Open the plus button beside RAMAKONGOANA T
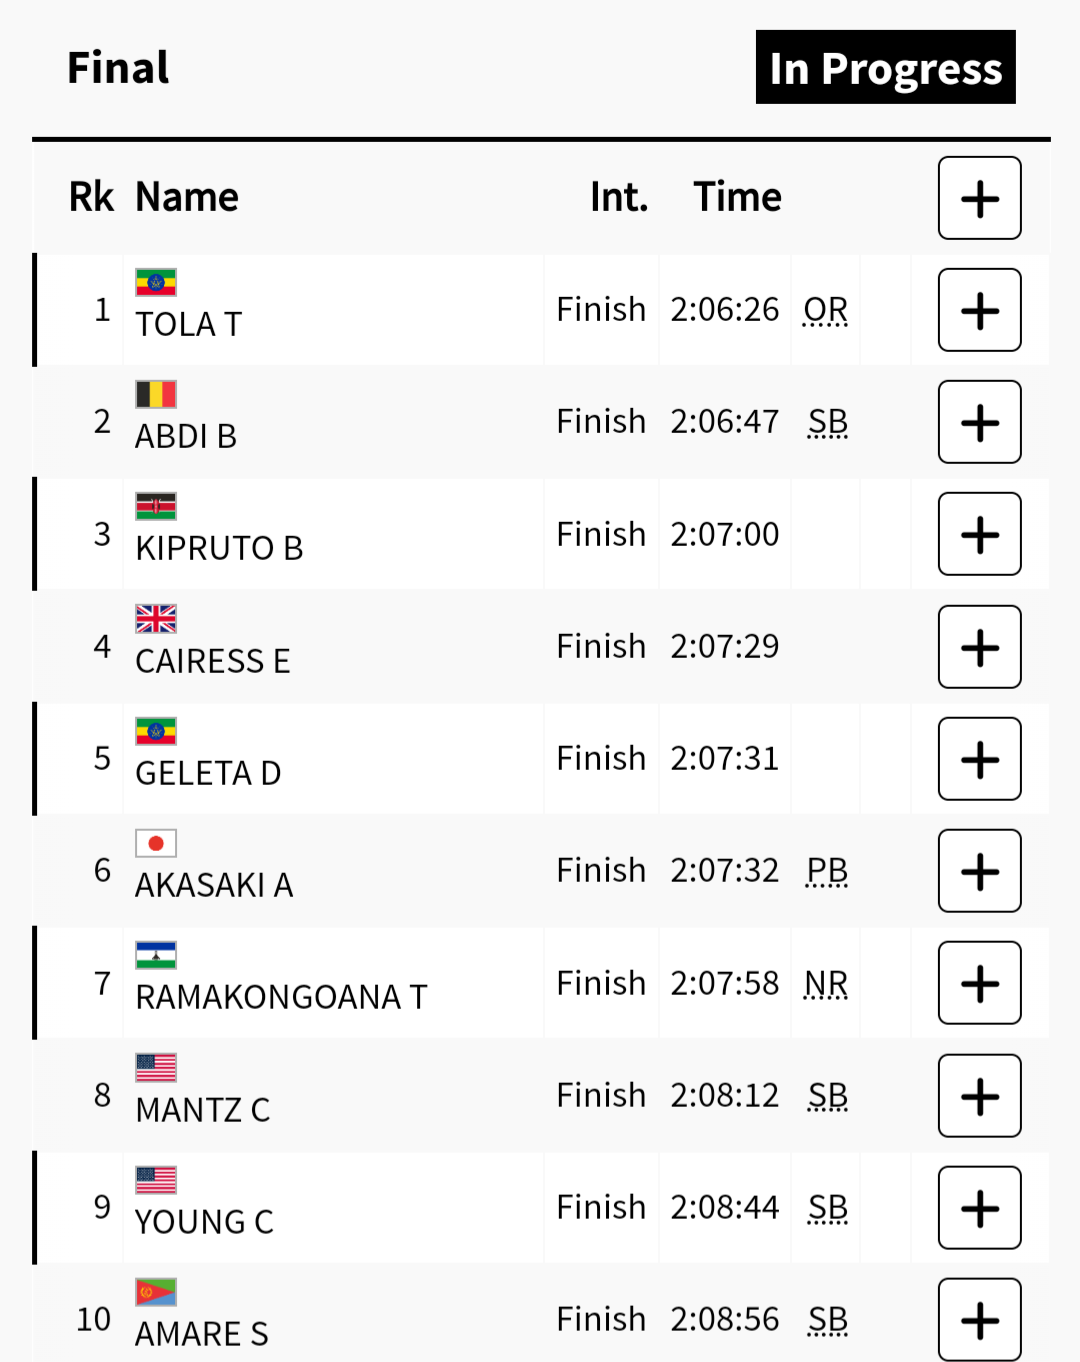The width and height of the screenshot is (1080, 1362). 979,983
